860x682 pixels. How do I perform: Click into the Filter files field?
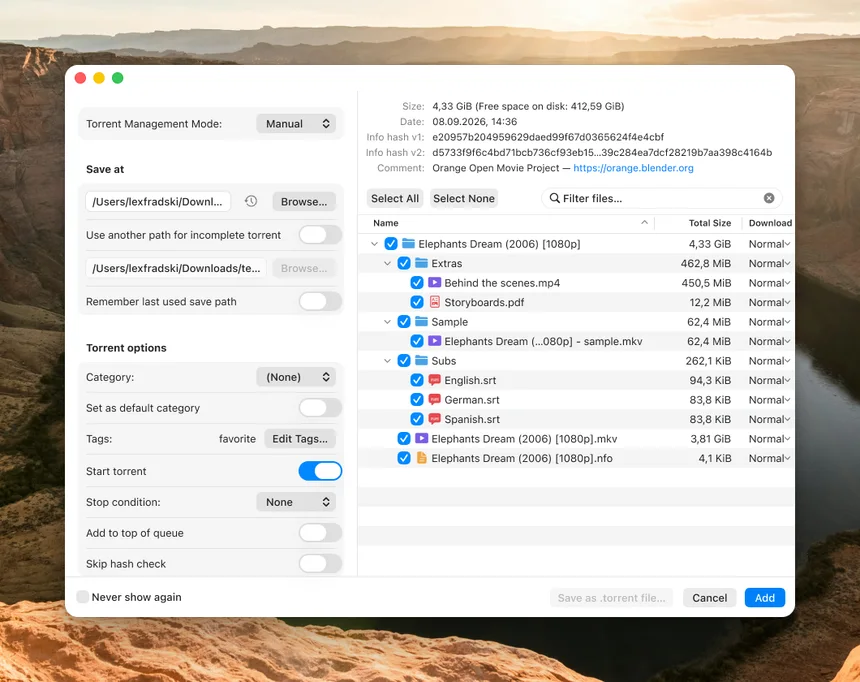(662, 198)
